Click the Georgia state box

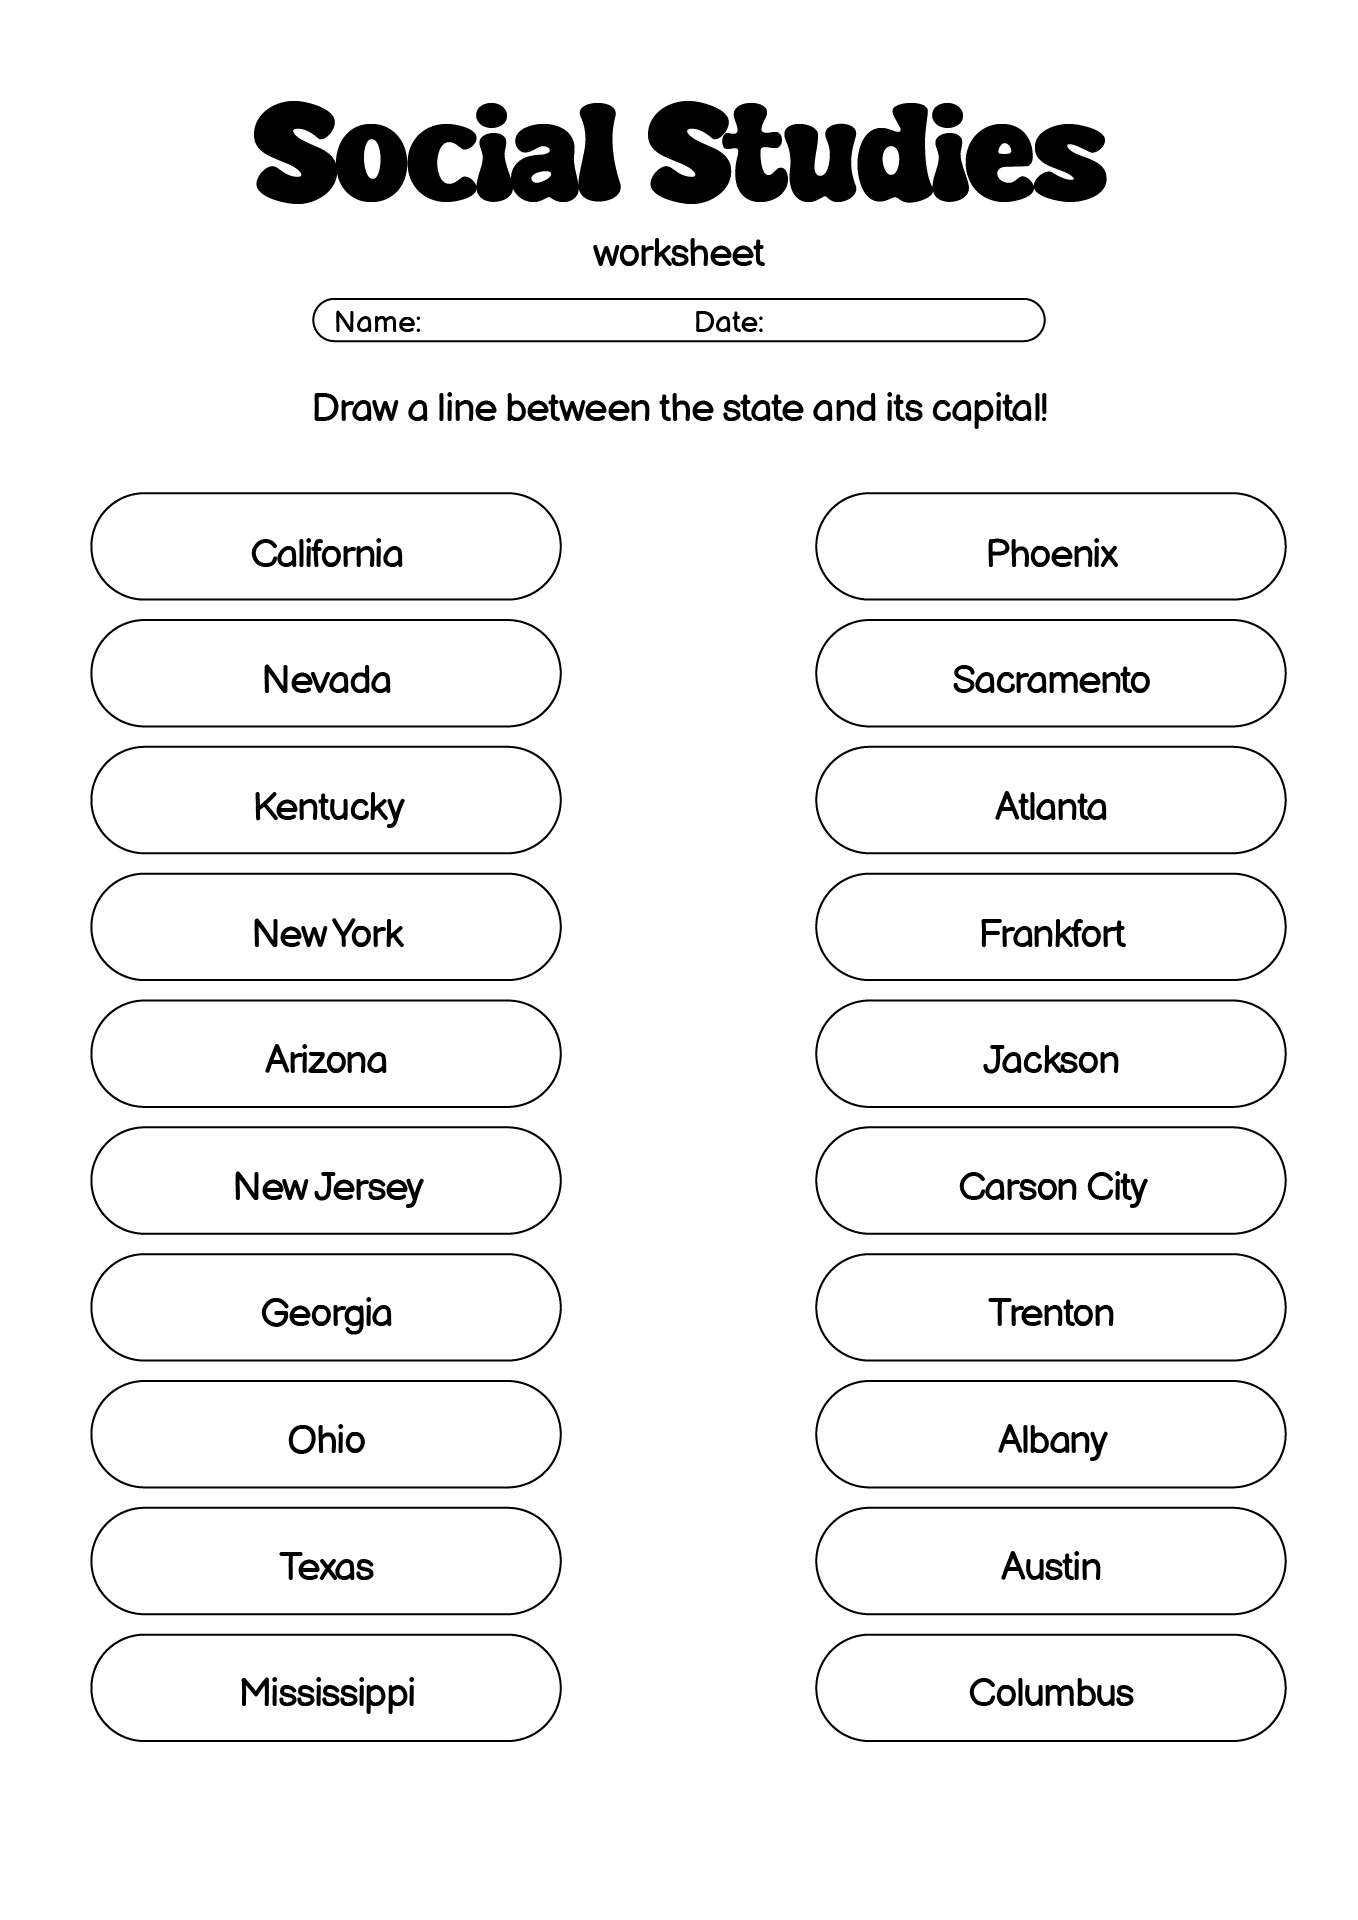pos(326,1308)
